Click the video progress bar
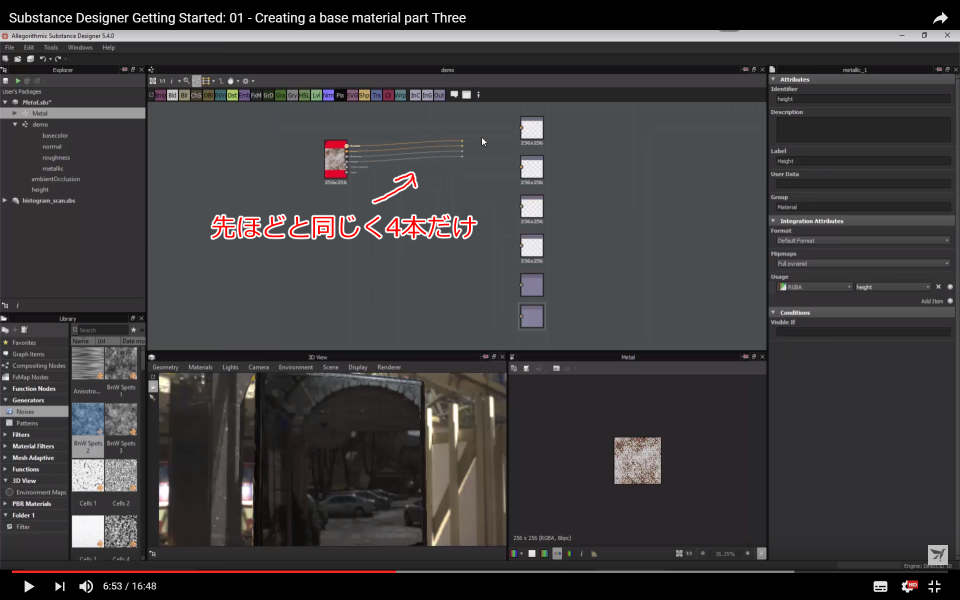 [480, 571]
